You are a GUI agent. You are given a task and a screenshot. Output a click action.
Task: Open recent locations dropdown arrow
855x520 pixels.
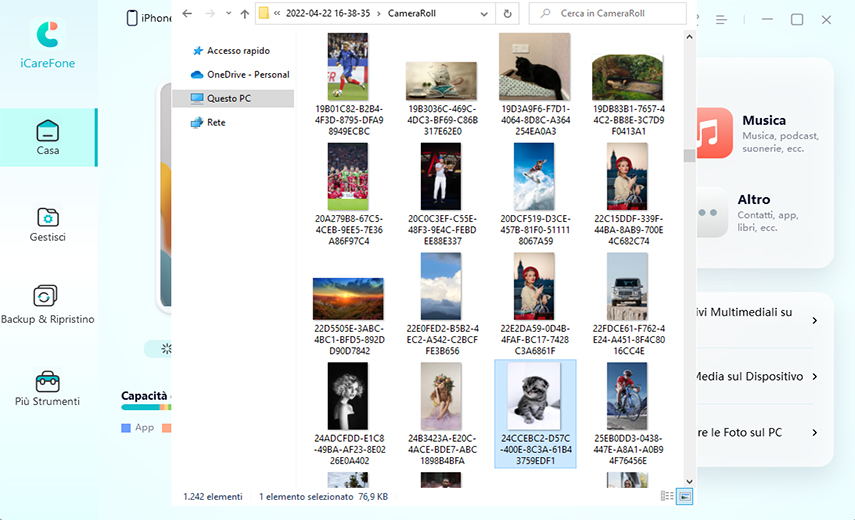229,14
